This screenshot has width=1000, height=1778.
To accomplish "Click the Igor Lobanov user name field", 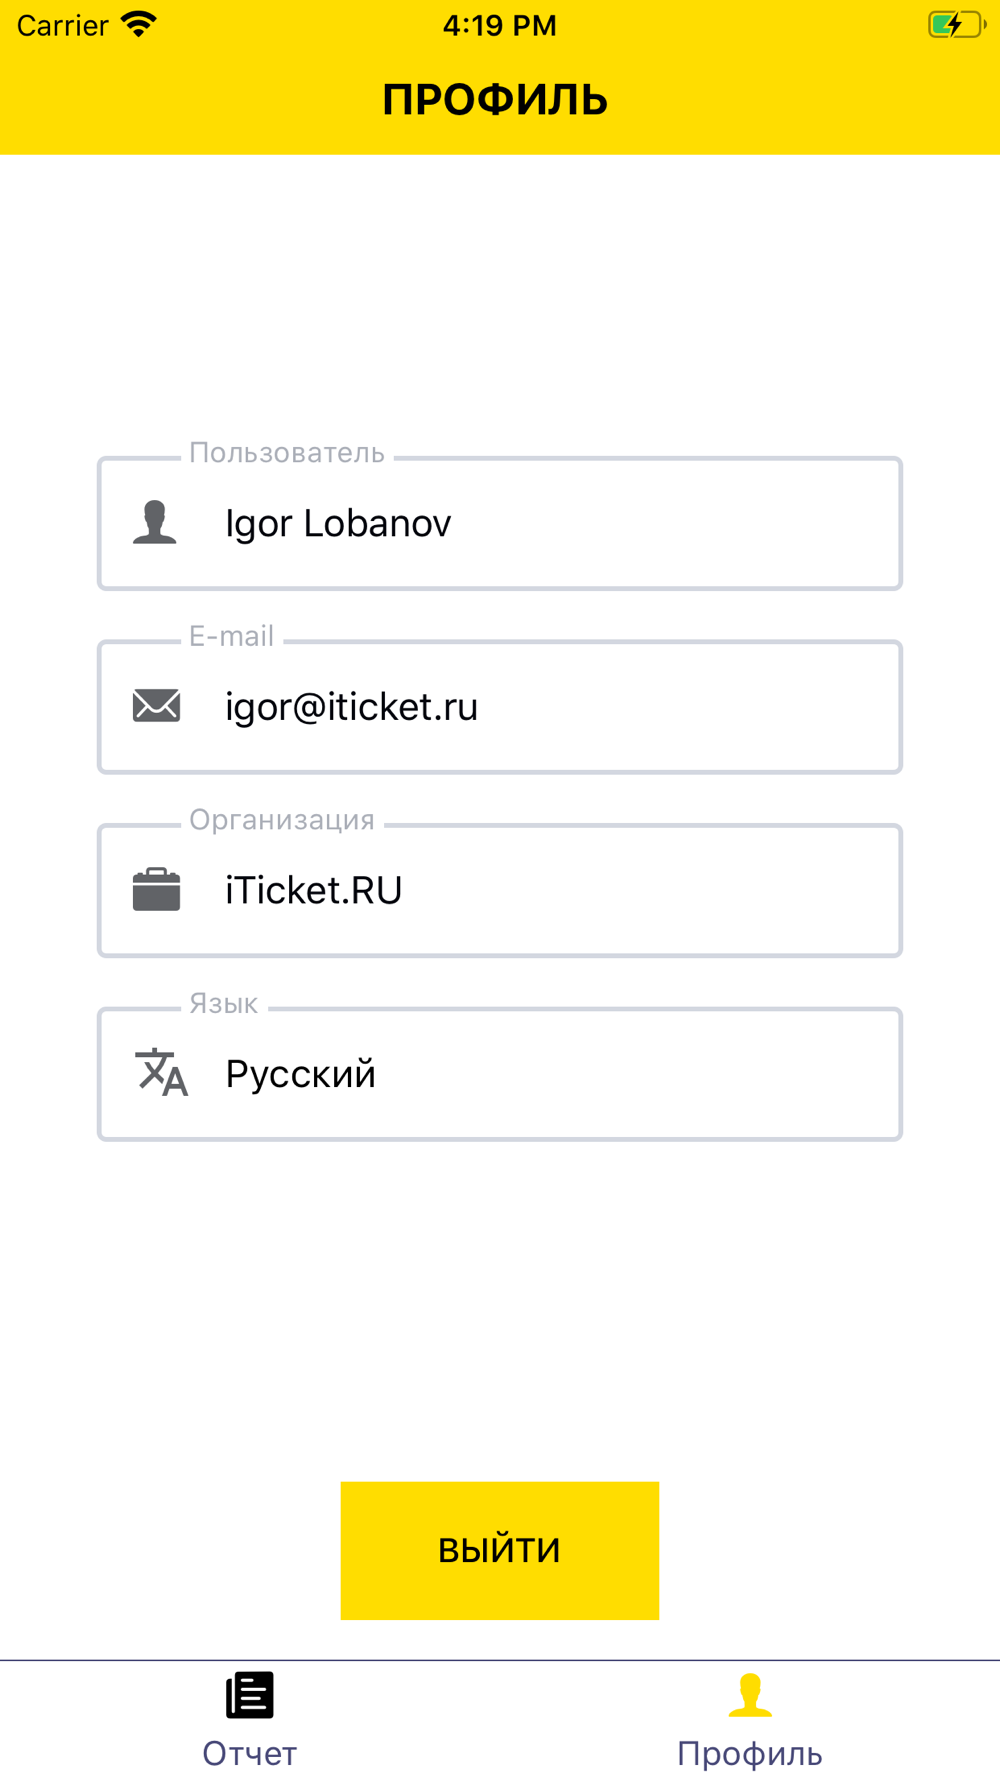I will tap(500, 524).
